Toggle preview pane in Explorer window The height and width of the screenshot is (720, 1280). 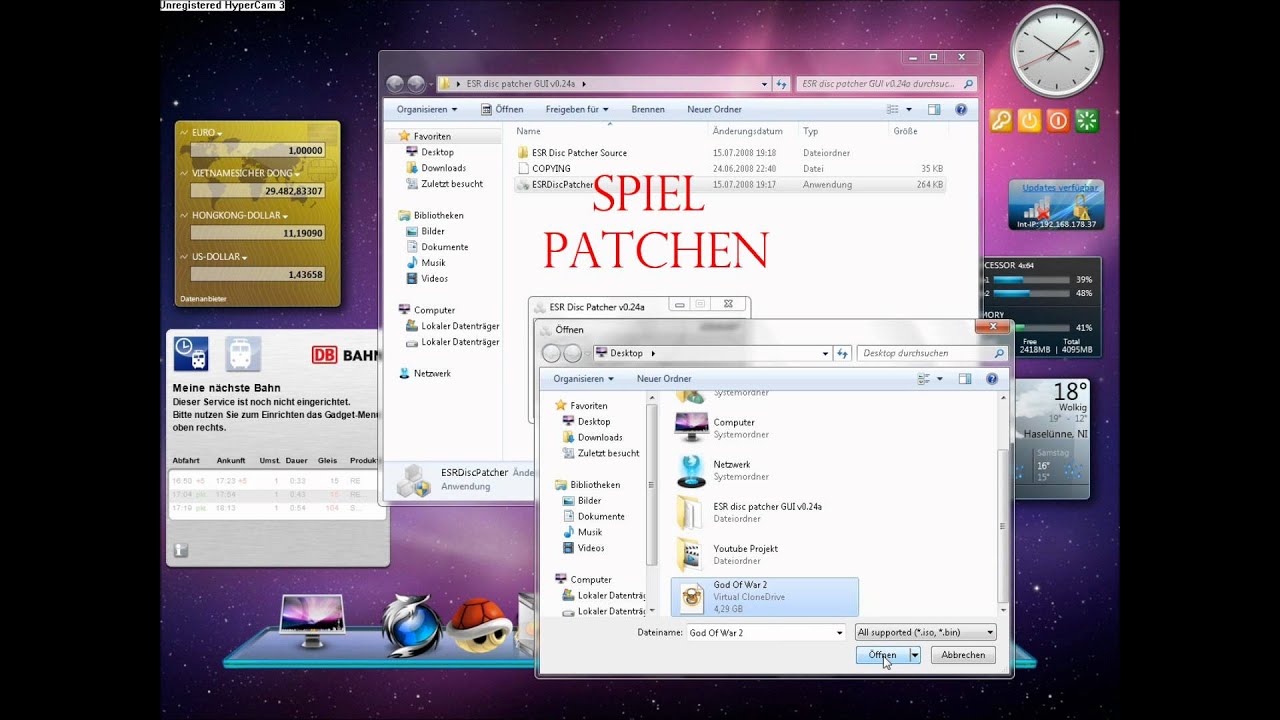tap(934, 109)
